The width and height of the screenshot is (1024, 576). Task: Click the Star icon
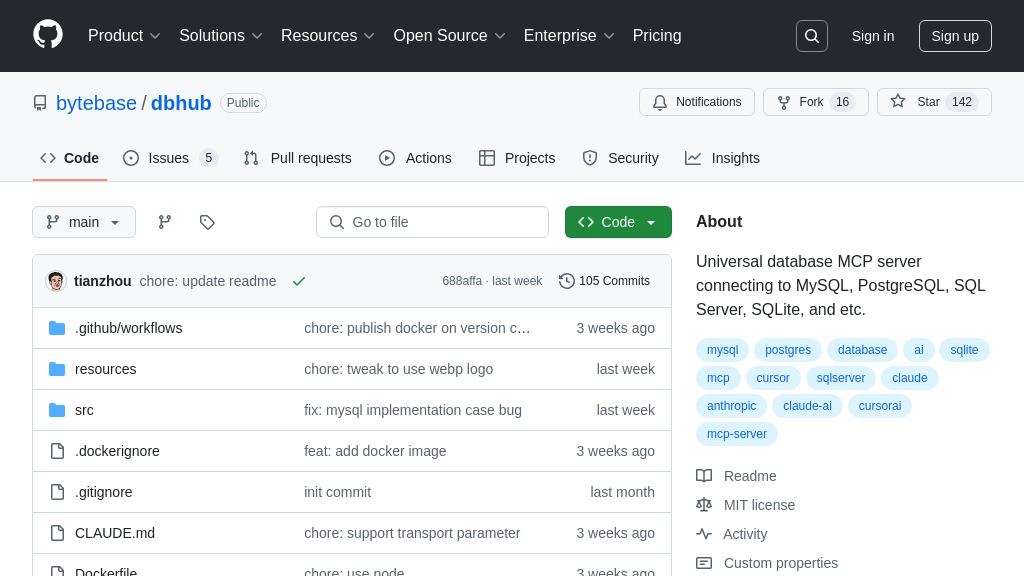[x=898, y=101]
